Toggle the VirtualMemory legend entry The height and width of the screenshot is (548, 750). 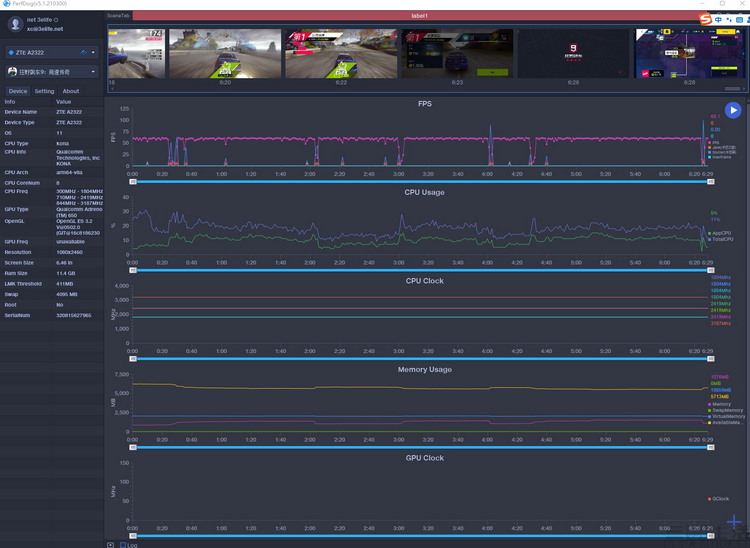pos(727,416)
